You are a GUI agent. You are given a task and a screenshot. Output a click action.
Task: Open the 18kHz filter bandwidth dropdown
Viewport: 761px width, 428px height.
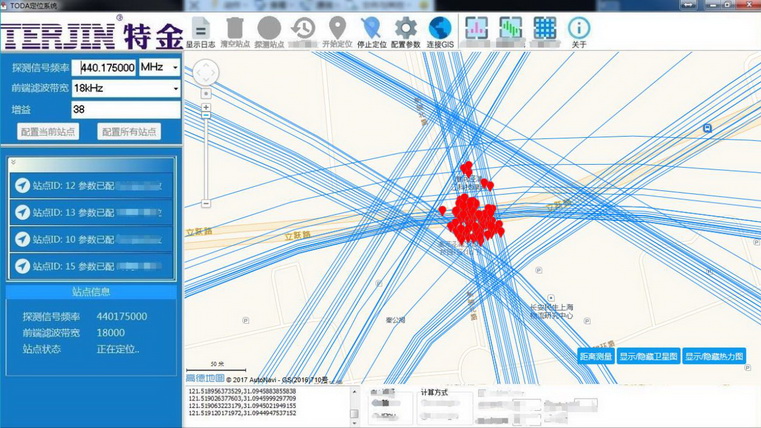125,88
